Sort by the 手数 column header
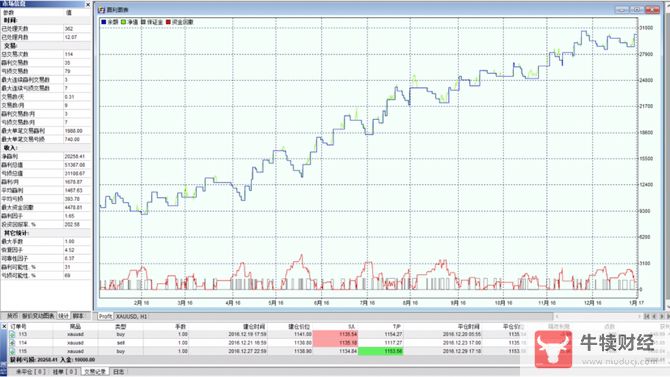This screenshot has width=670, height=377. pos(180,327)
